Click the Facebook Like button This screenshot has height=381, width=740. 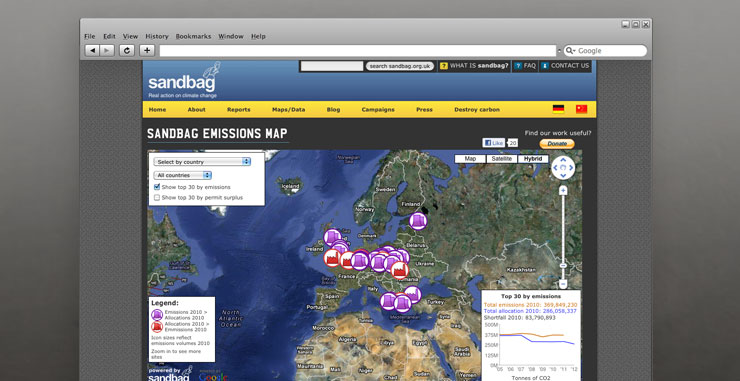click(493, 143)
